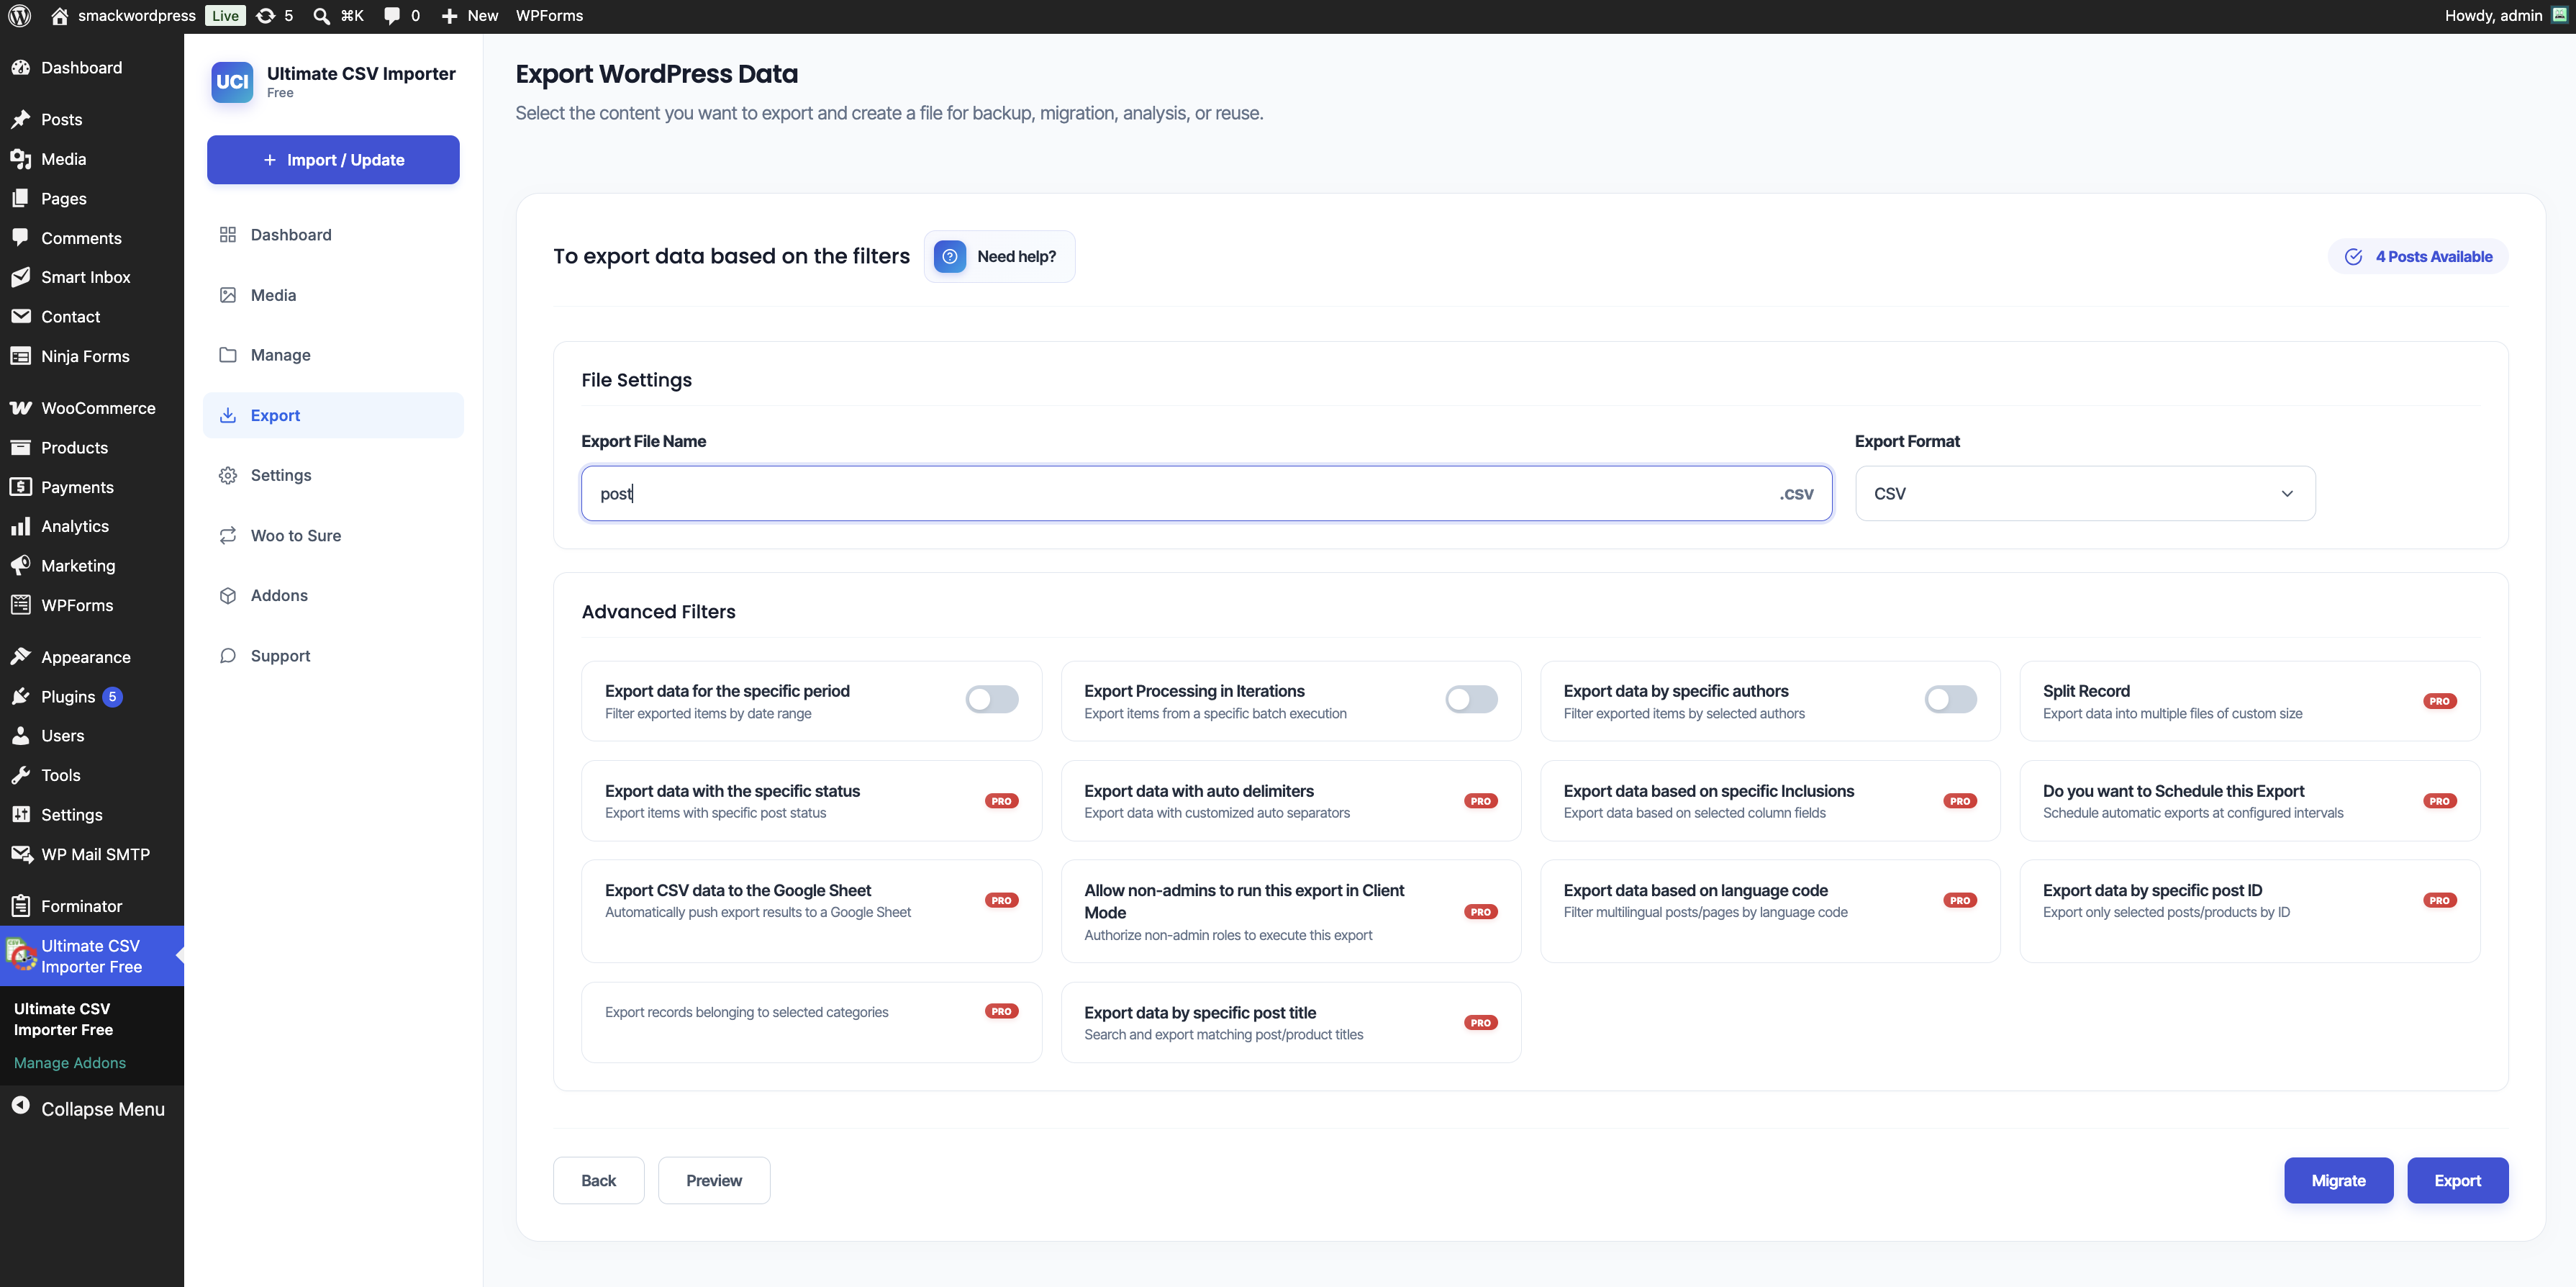Screen dimensions: 2576x1287
Task: Click 'Export records belonging to selected categories' text
Action: [746, 1012]
